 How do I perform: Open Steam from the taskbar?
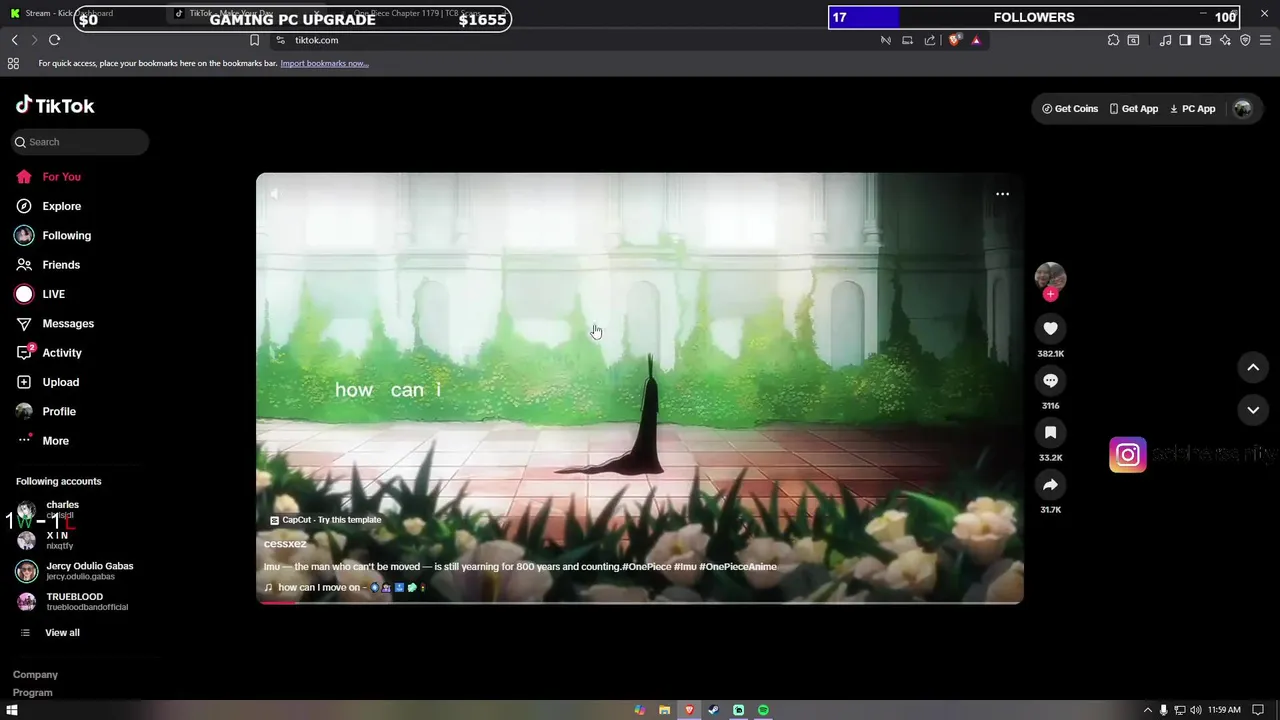click(713, 710)
